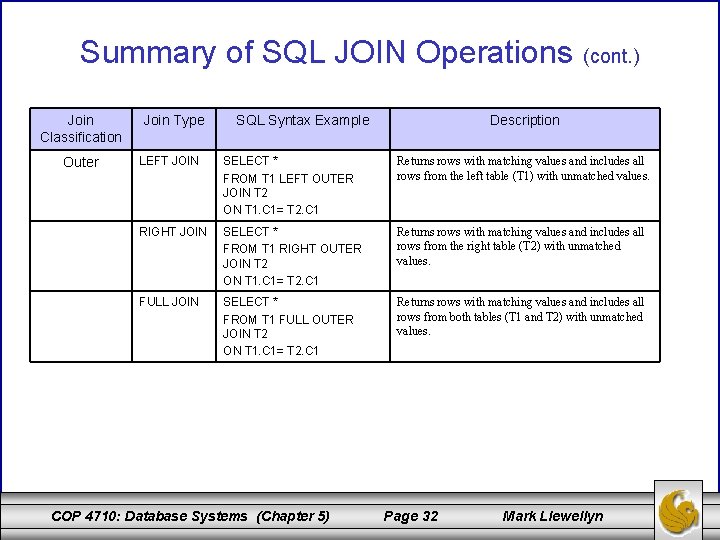Click the 'SELECT *' line in RIGHT JOIN row
Viewport: 720px width, 540px height.
point(250,231)
